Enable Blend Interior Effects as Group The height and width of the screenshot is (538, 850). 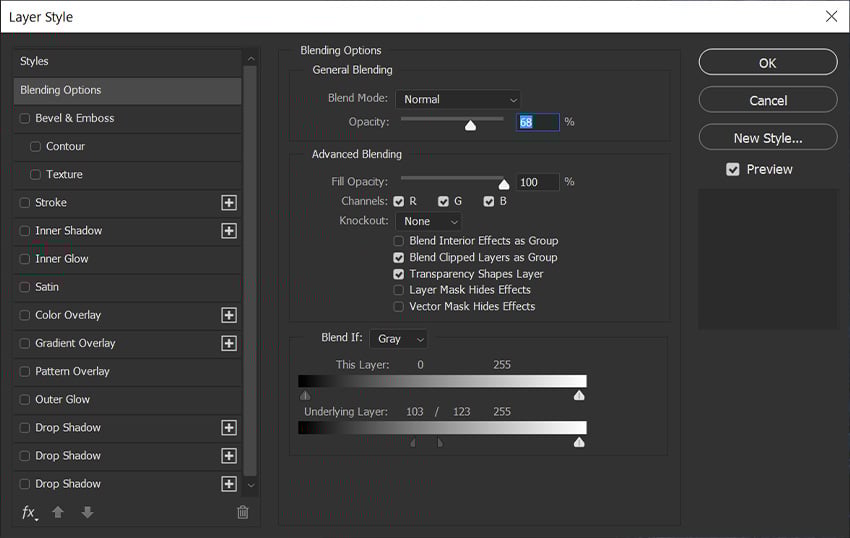pyautogui.click(x=399, y=241)
